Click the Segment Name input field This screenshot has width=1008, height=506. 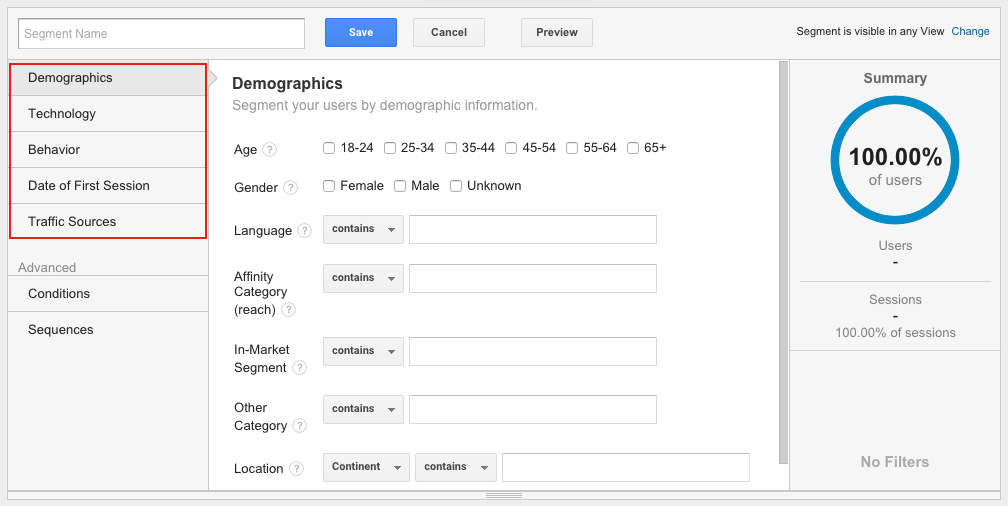[x=161, y=33]
